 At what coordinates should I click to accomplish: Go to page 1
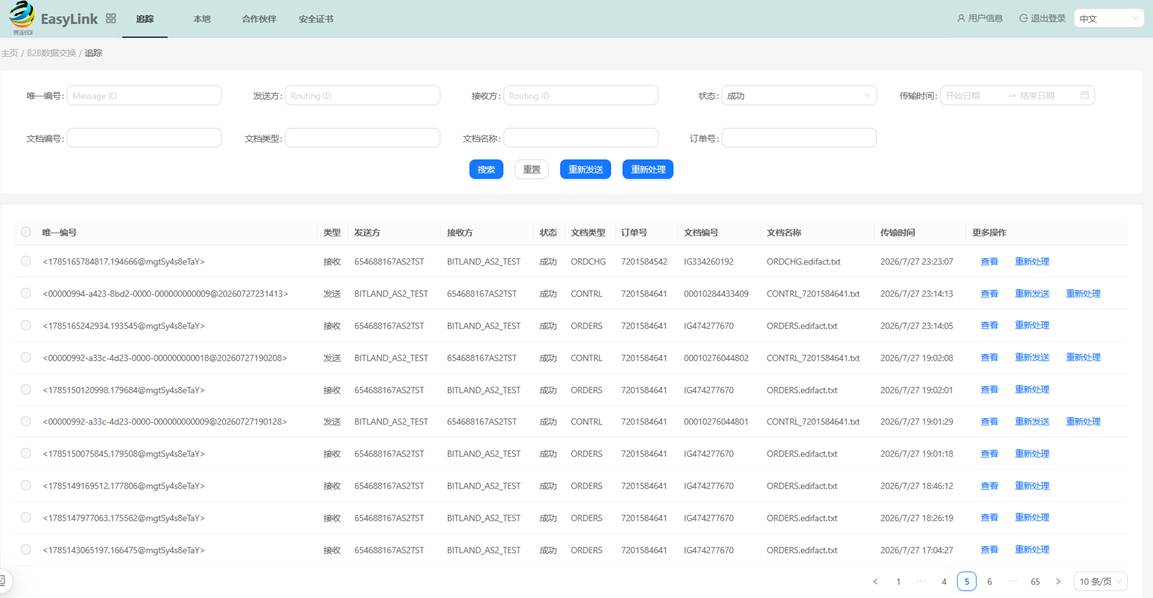pyautogui.click(x=898, y=582)
